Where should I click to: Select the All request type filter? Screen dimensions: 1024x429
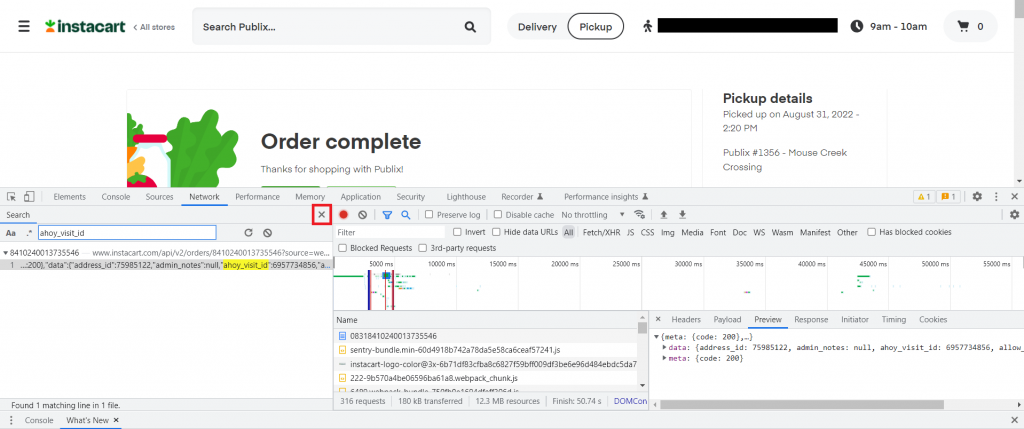click(x=569, y=232)
